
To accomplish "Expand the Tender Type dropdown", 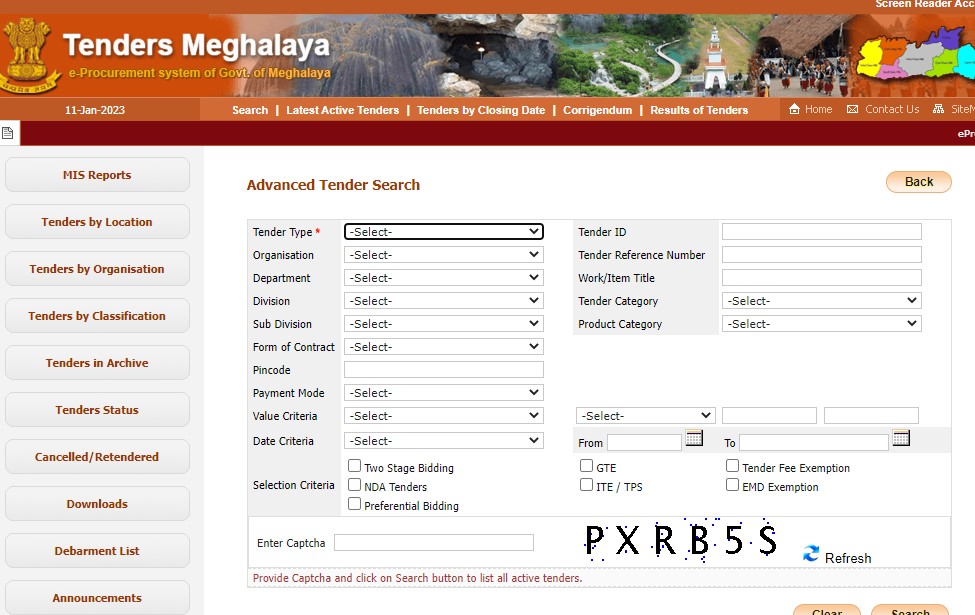I will click(x=443, y=232).
